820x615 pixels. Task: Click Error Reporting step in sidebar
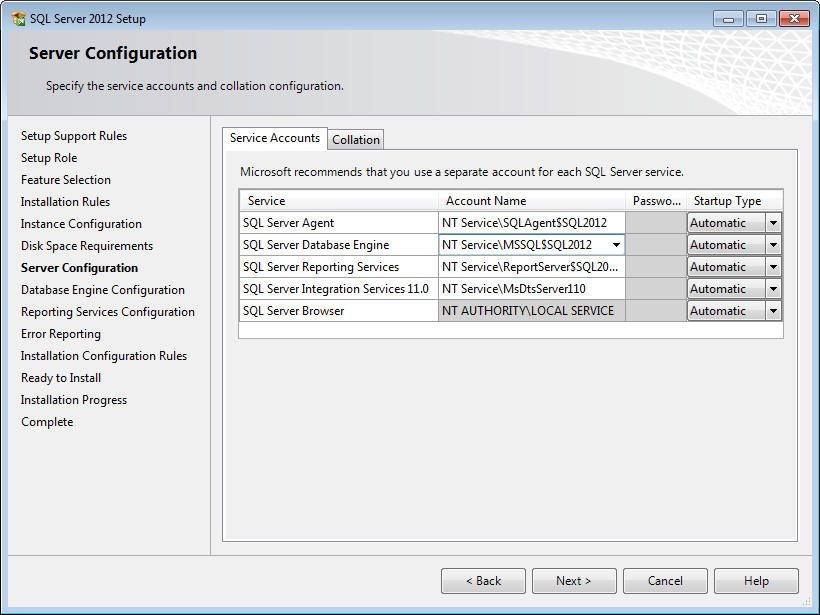coord(61,334)
